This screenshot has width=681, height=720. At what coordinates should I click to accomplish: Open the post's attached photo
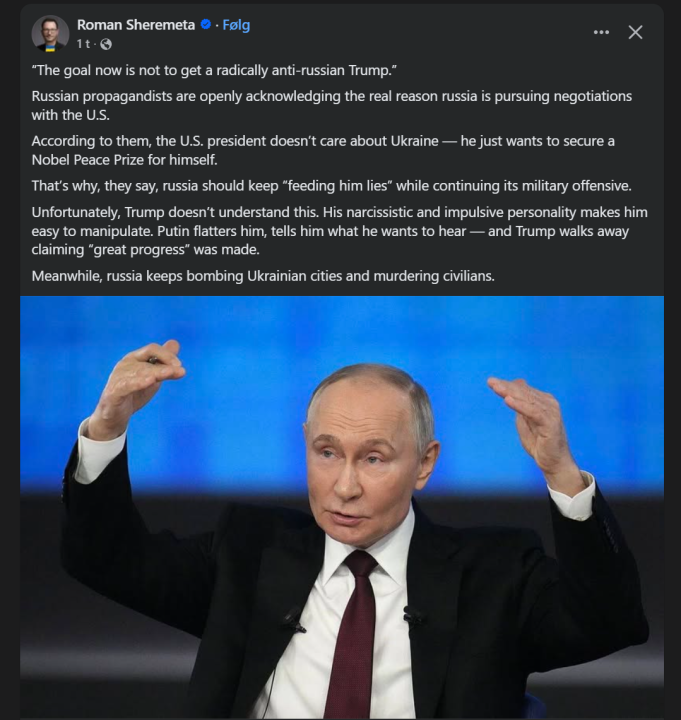point(342,500)
